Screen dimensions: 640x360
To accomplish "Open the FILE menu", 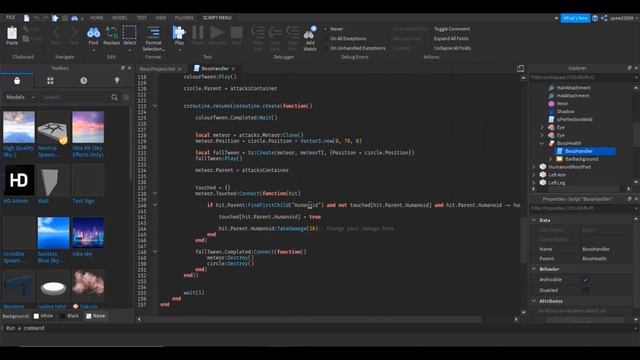I will [x=10, y=18].
